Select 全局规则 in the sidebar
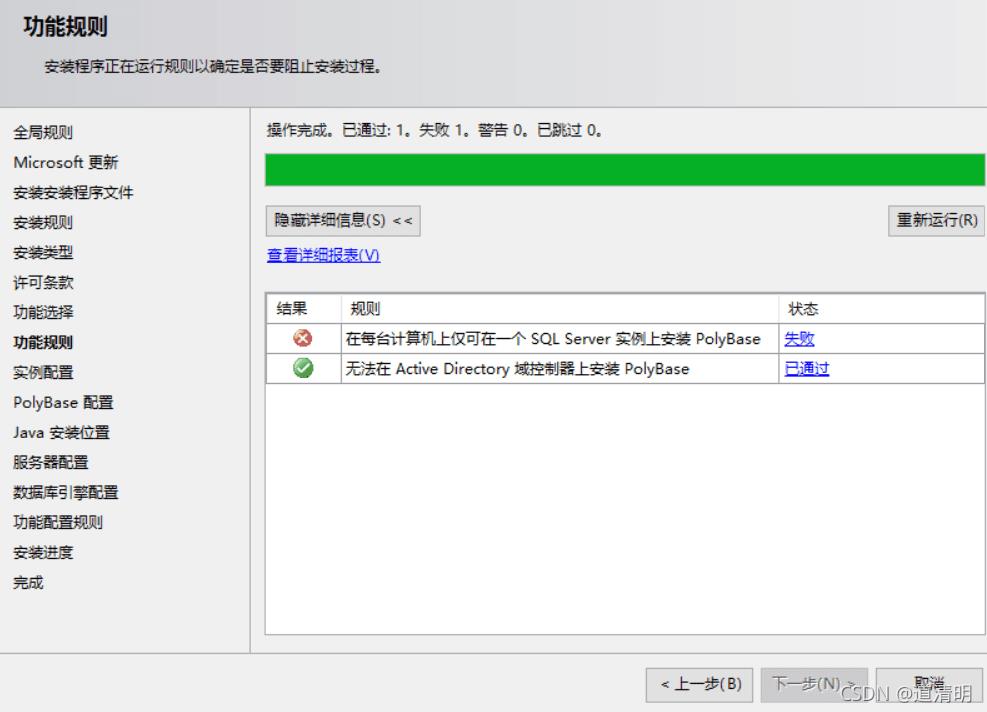The height and width of the screenshot is (712, 987). click(43, 133)
